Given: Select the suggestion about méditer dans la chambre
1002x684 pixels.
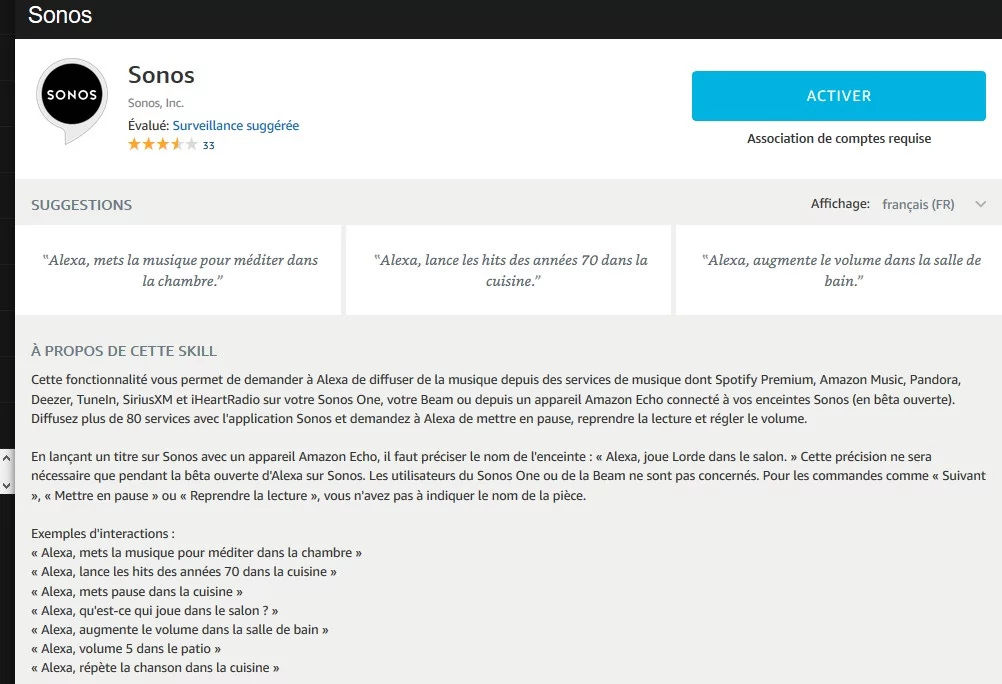Looking at the screenshot, I should point(178,270).
